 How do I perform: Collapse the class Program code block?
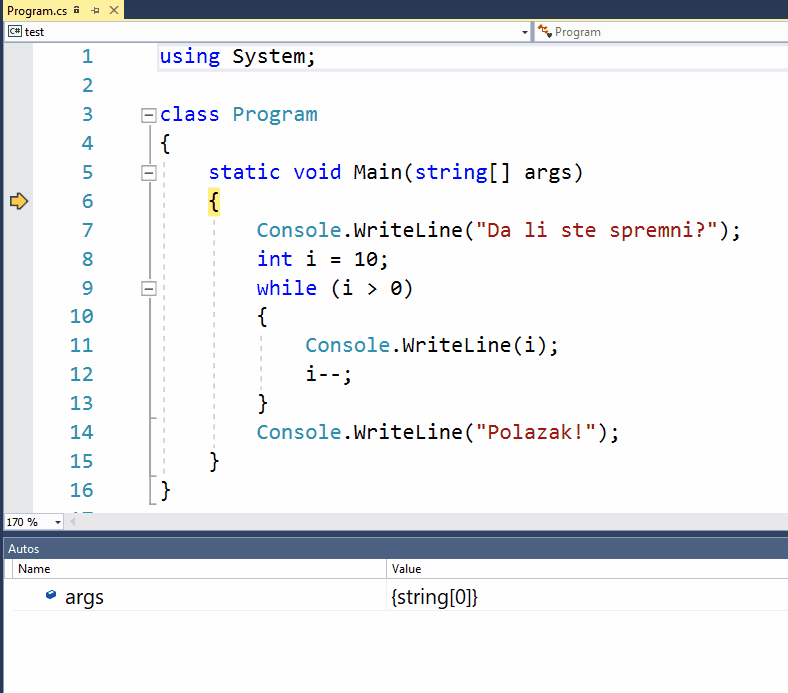149,115
